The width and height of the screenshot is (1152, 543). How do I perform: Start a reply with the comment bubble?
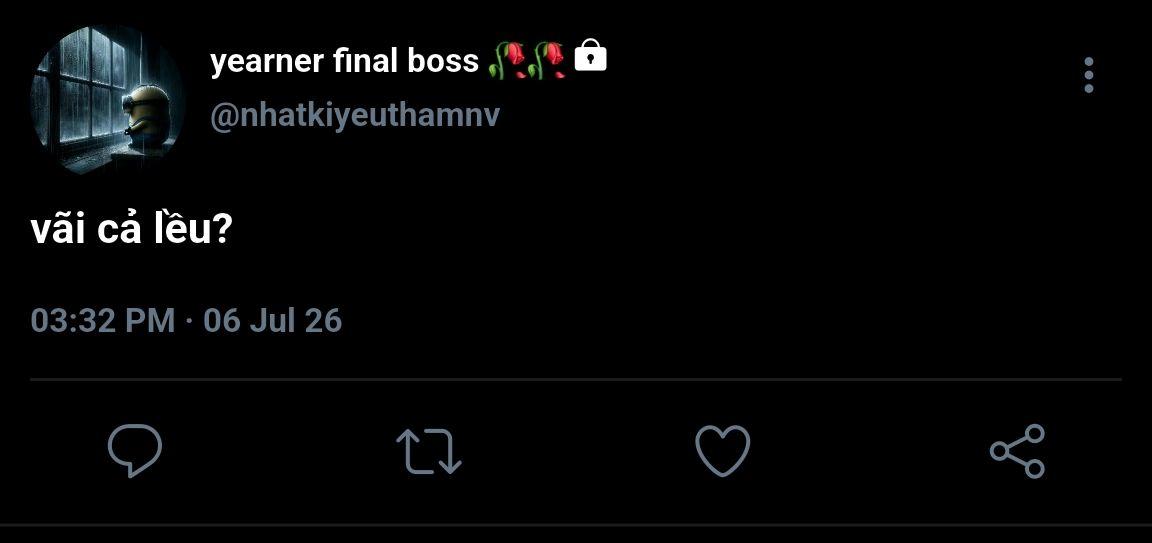(135, 450)
